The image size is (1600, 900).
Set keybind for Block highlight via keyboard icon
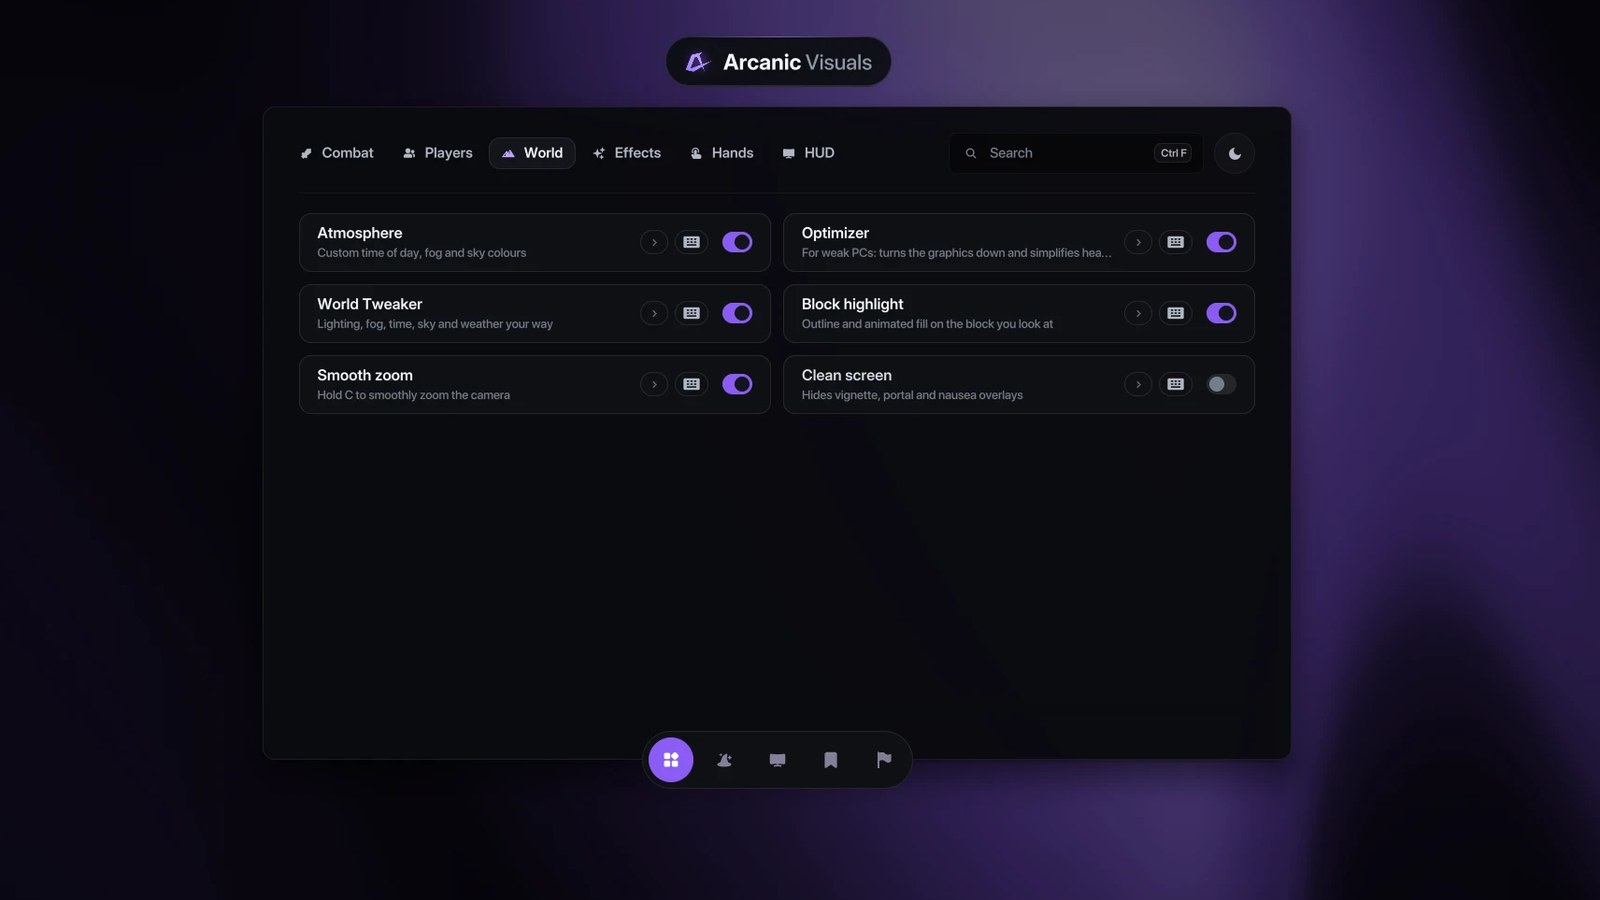point(1176,313)
